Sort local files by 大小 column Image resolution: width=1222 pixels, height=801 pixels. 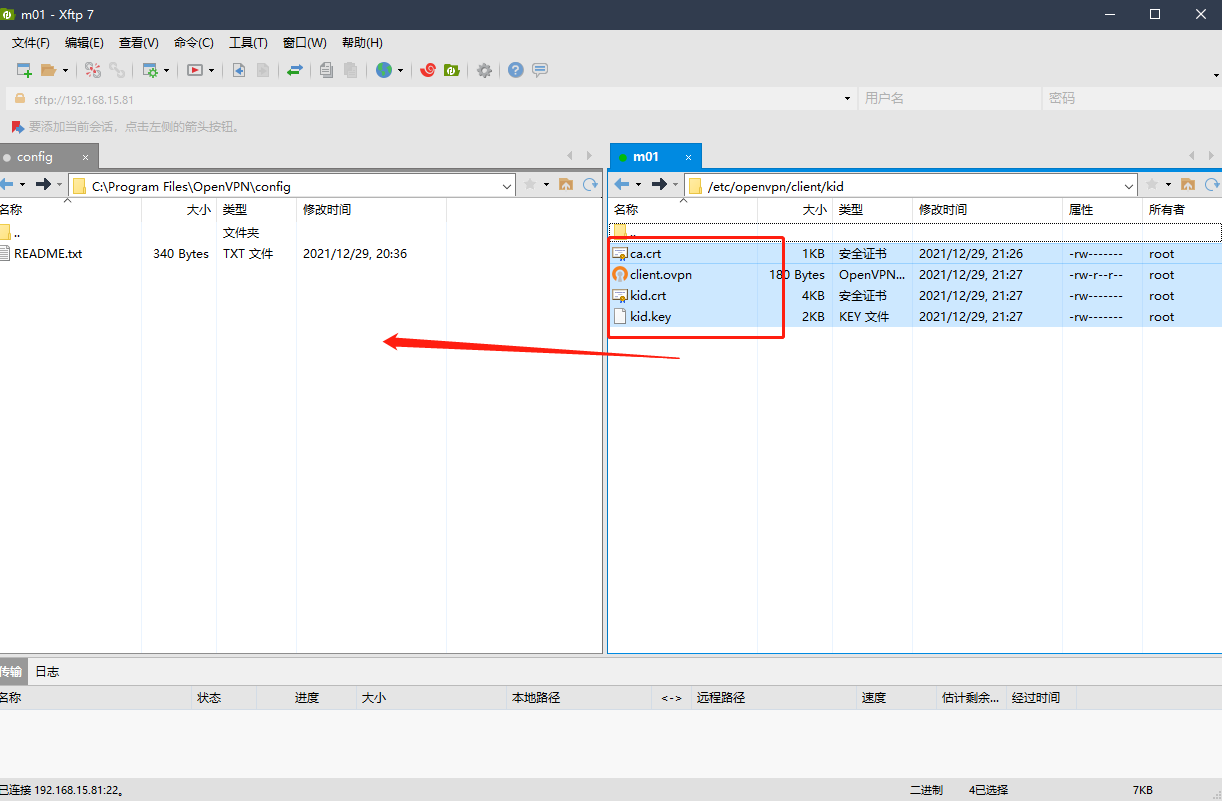click(179, 210)
